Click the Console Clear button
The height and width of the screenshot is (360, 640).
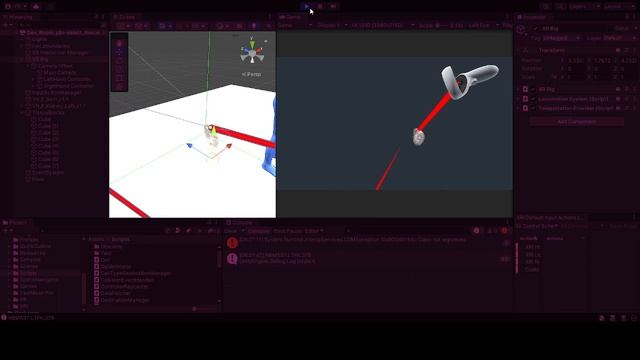[231, 231]
